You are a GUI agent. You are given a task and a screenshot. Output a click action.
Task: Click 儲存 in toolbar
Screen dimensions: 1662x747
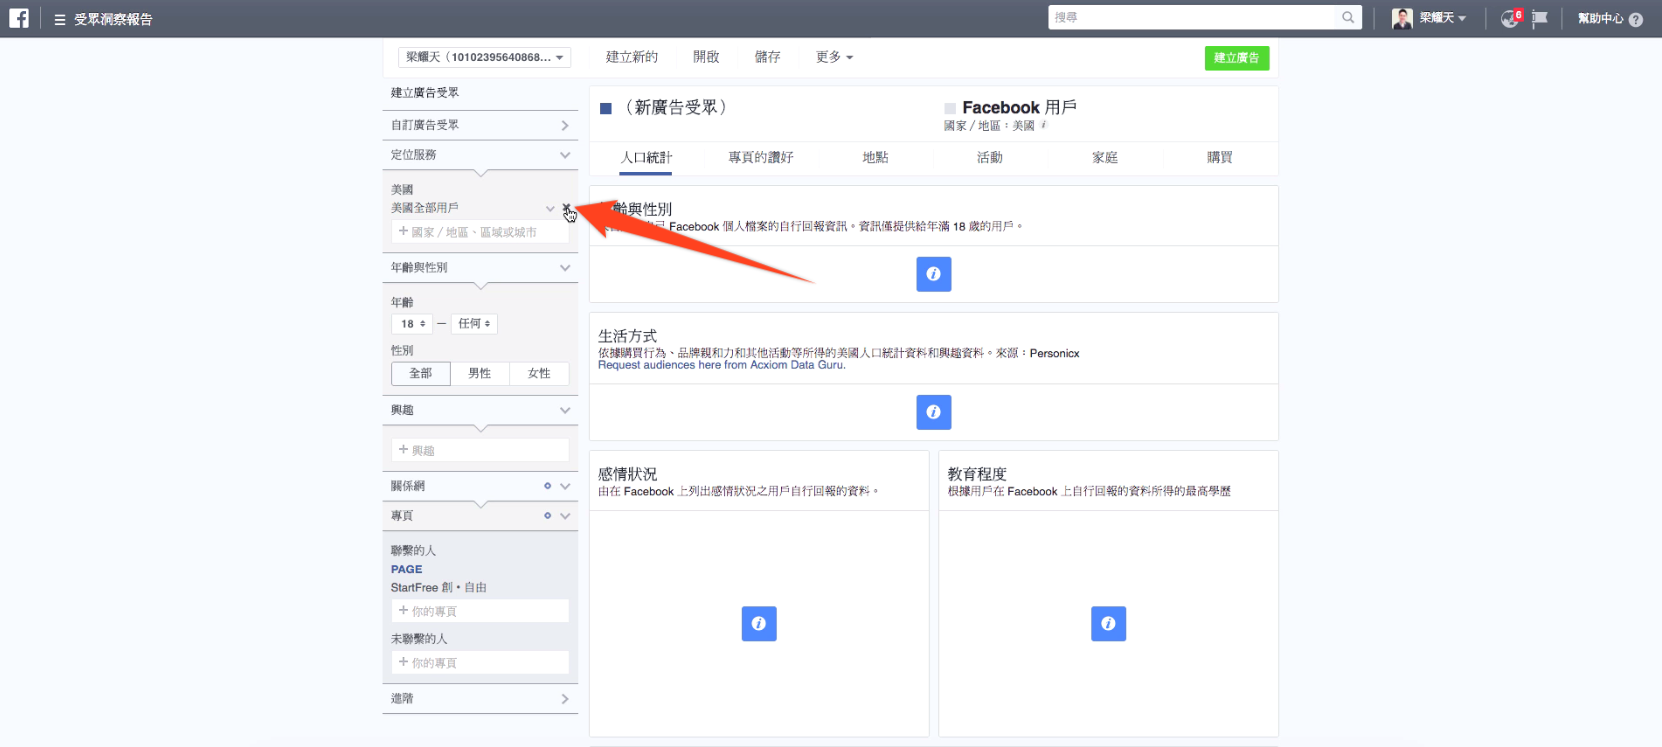(x=767, y=57)
